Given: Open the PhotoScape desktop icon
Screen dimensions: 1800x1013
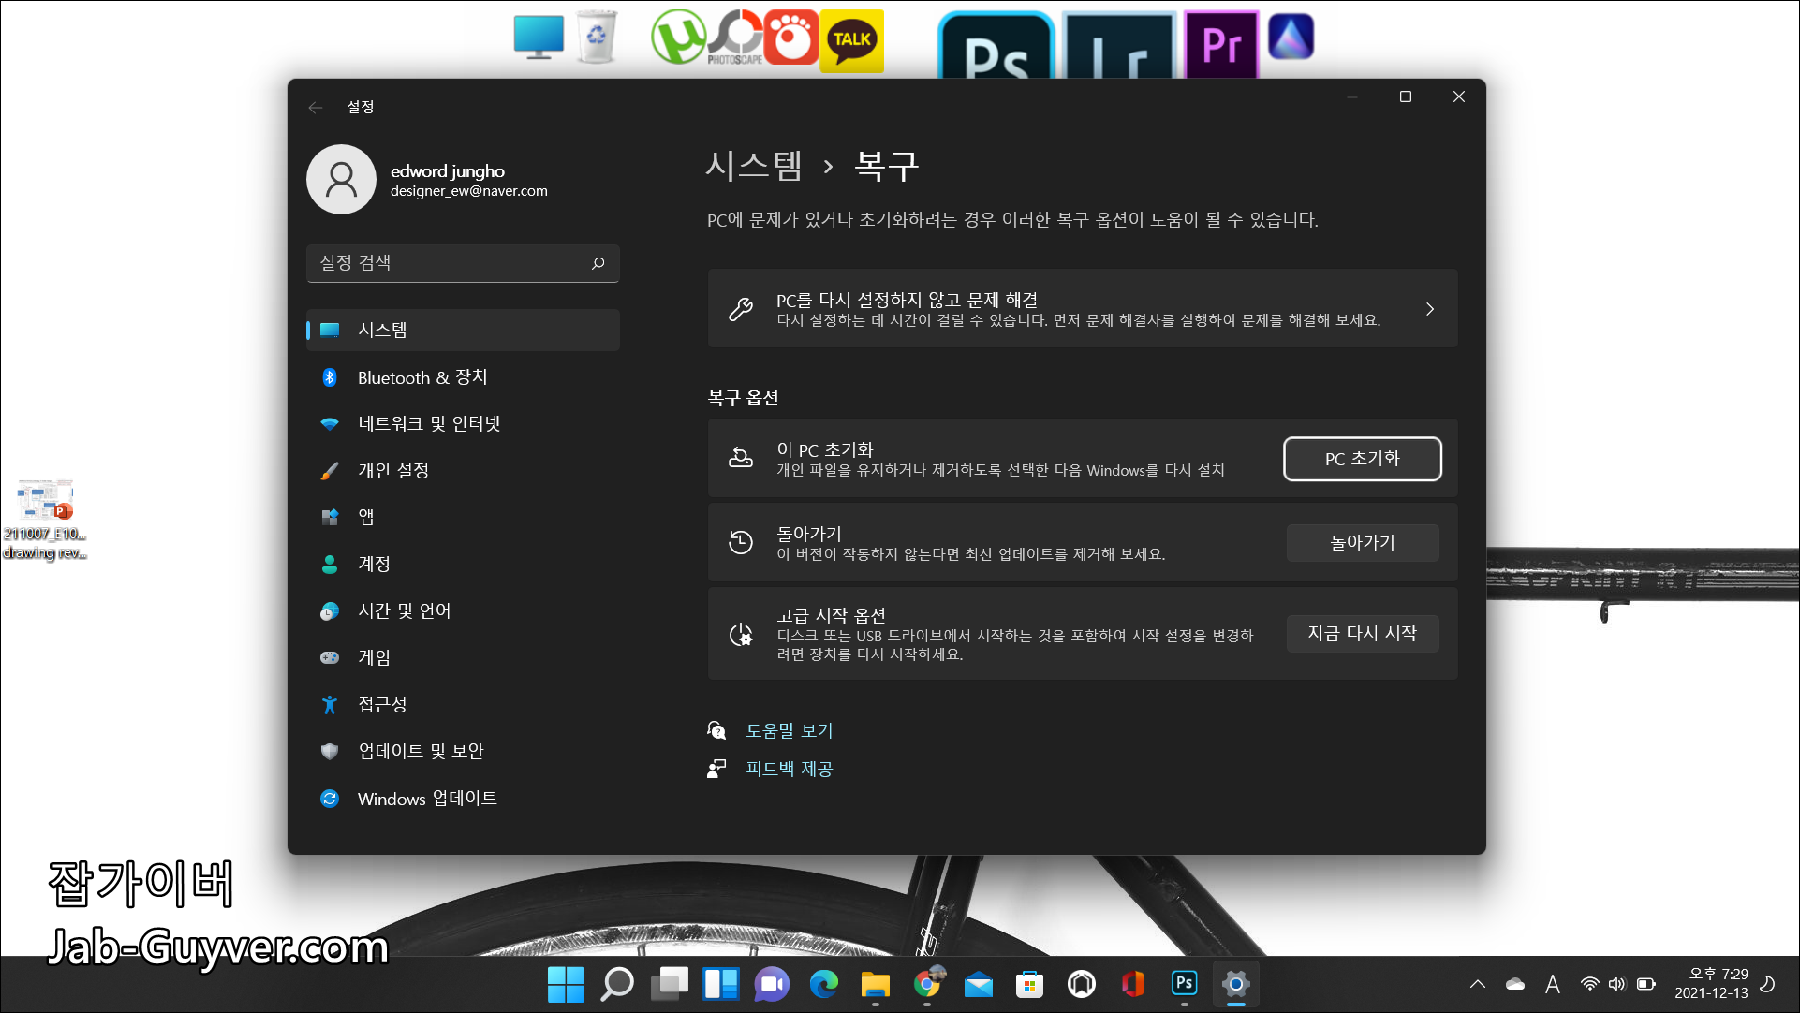Looking at the screenshot, I should [736, 38].
